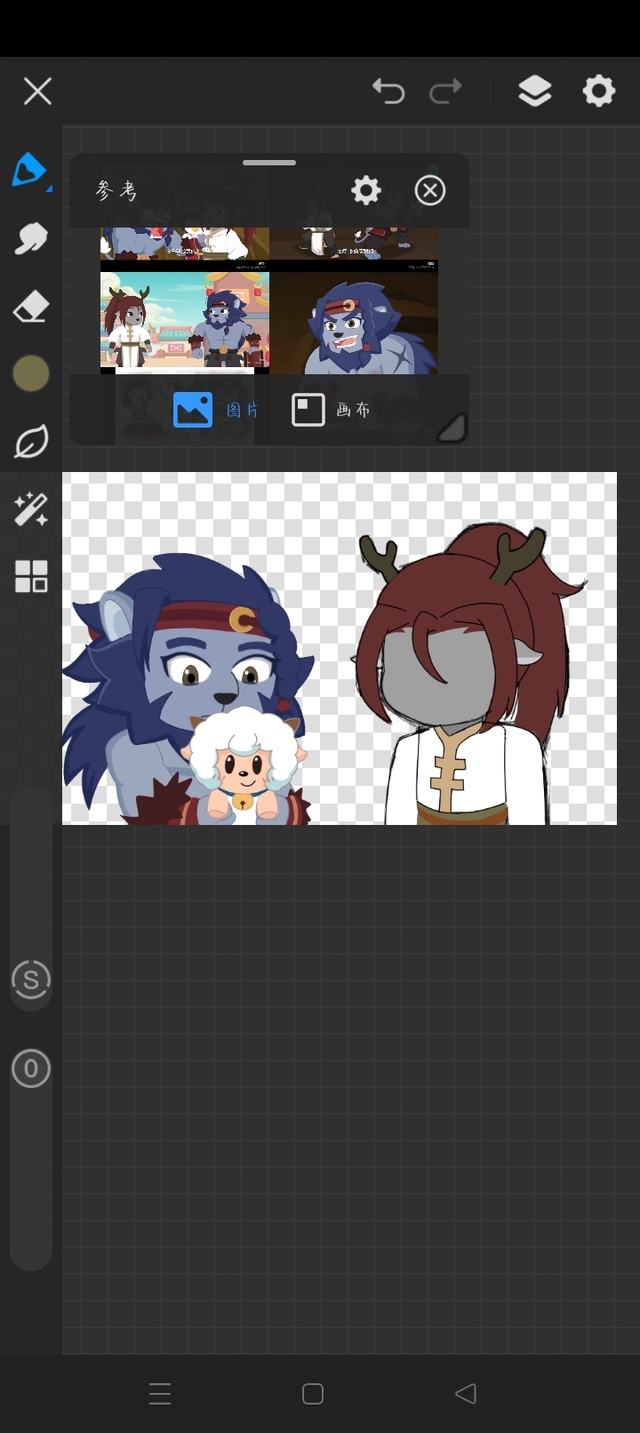Tap the 0 opacity slider handle
The width and height of the screenshot is (640, 1433).
point(31,1069)
